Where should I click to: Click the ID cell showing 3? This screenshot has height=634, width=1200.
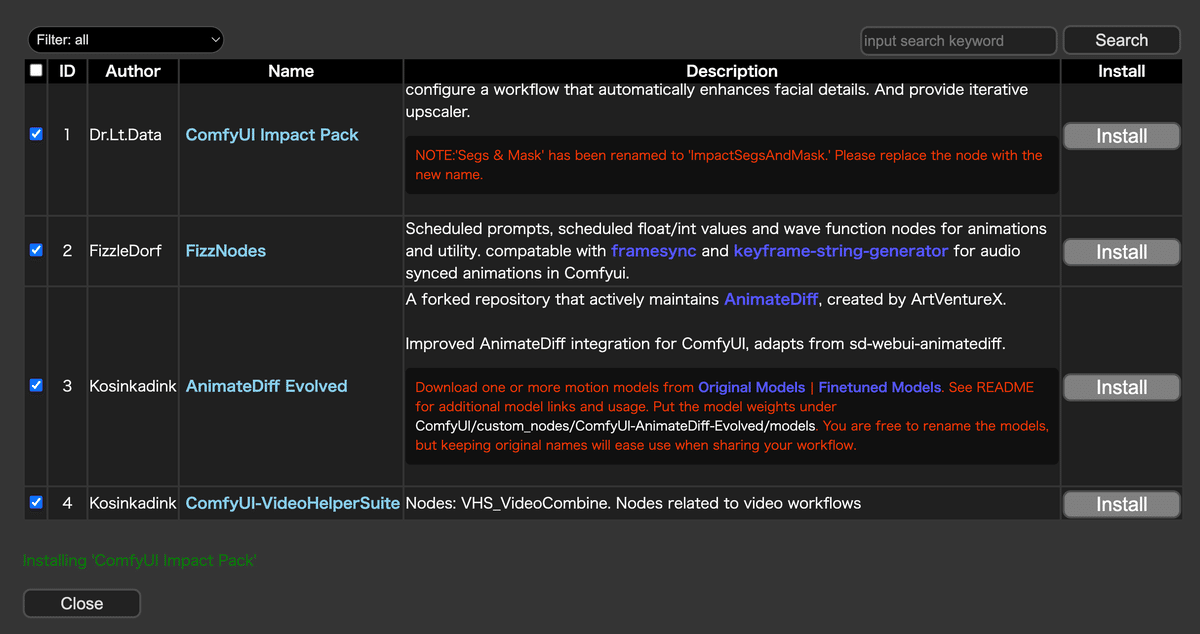67,386
